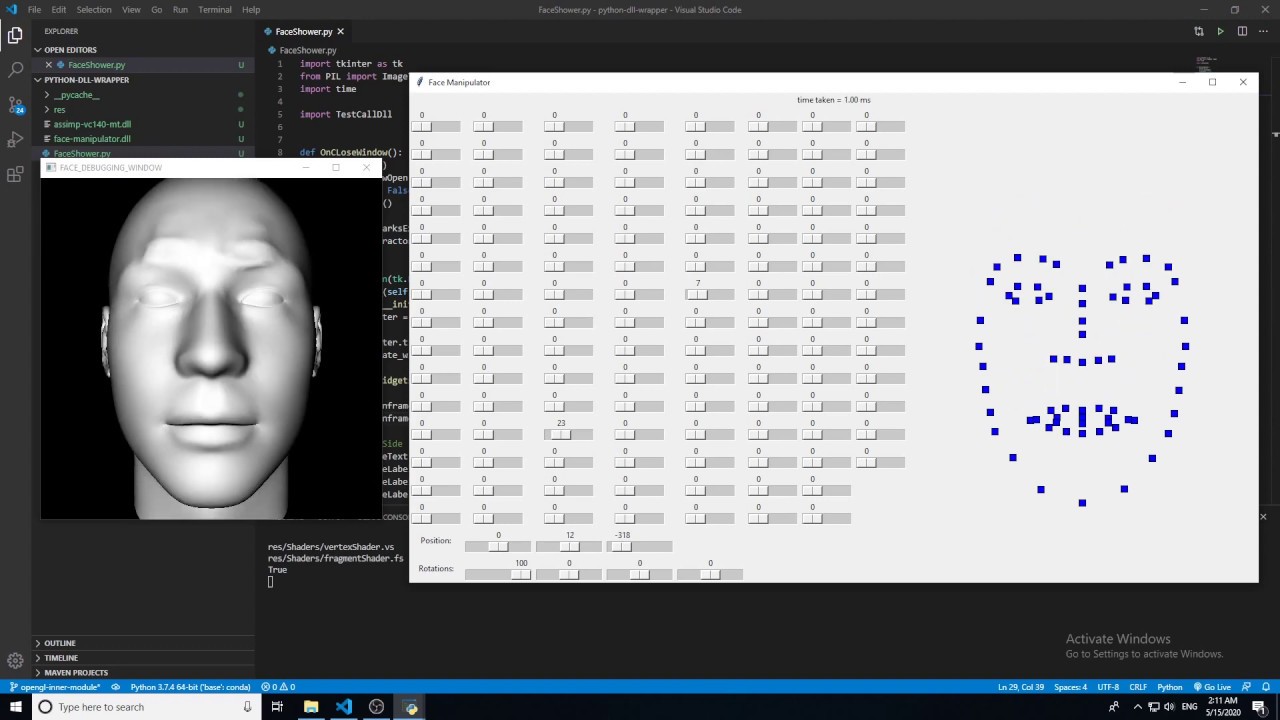Open the Explorer view in activity bar
Viewport: 1280px width, 720px height.
(15, 36)
